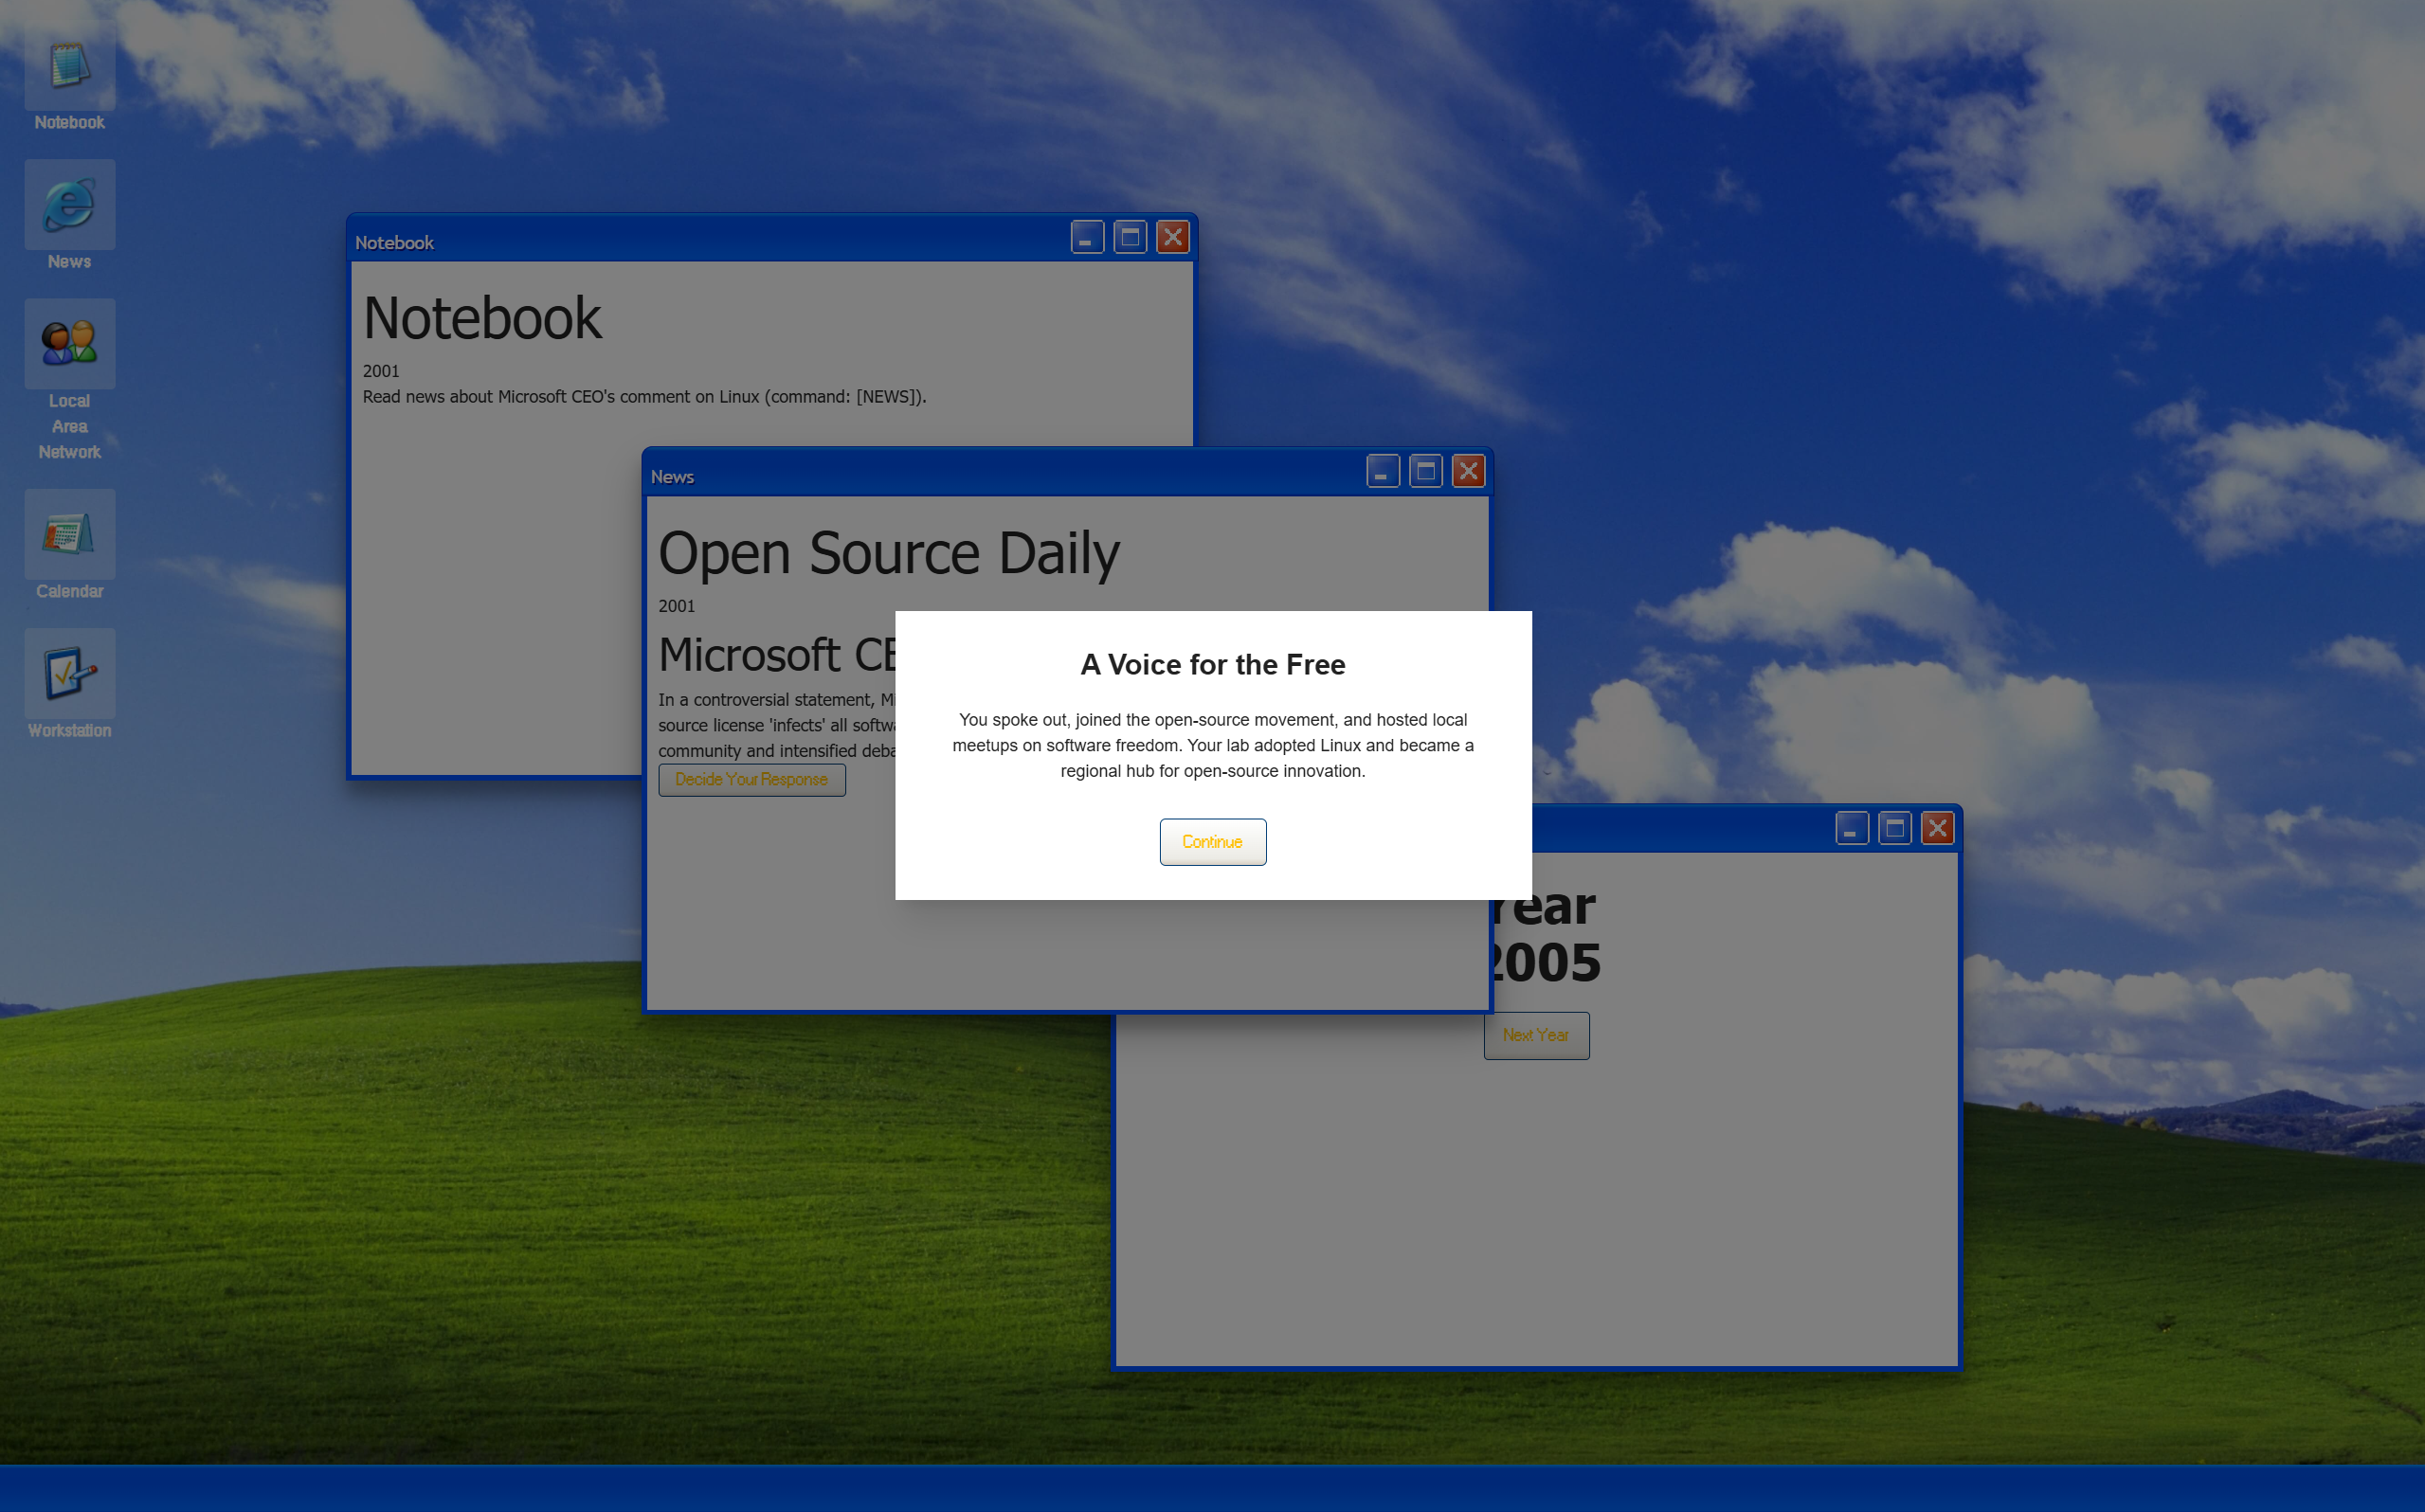The image size is (2425, 1512).
Task: Minimize the News window
Action: tap(1383, 471)
